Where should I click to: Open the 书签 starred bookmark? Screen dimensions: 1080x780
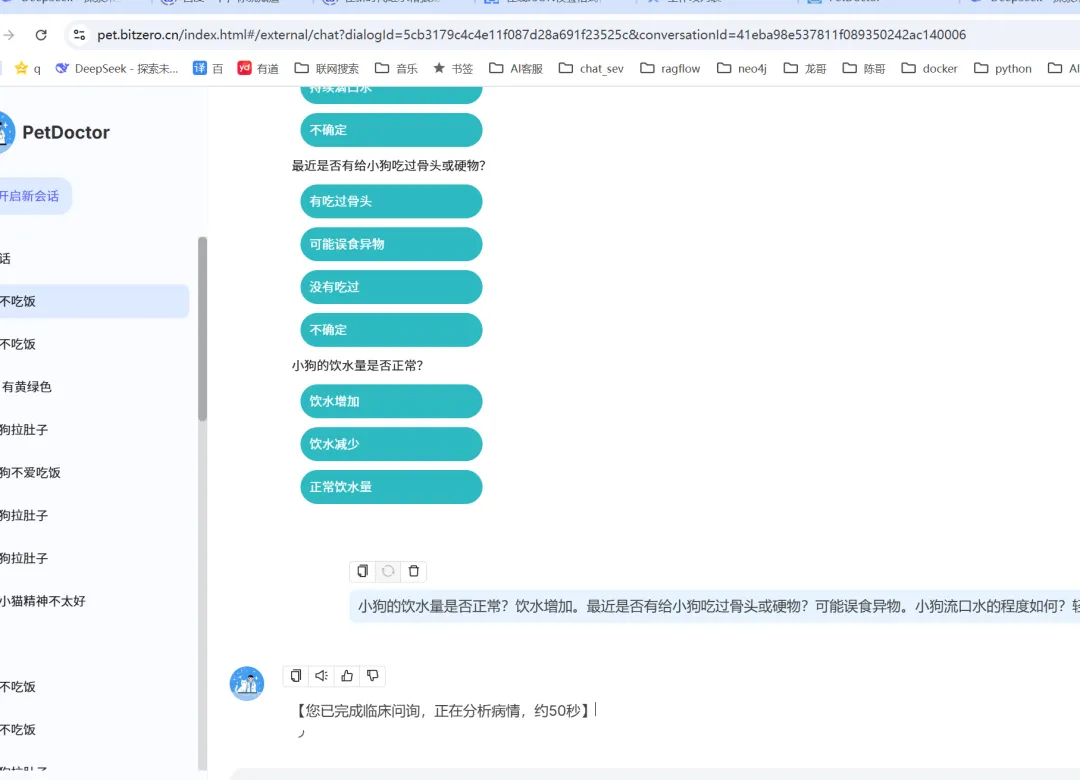453,68
